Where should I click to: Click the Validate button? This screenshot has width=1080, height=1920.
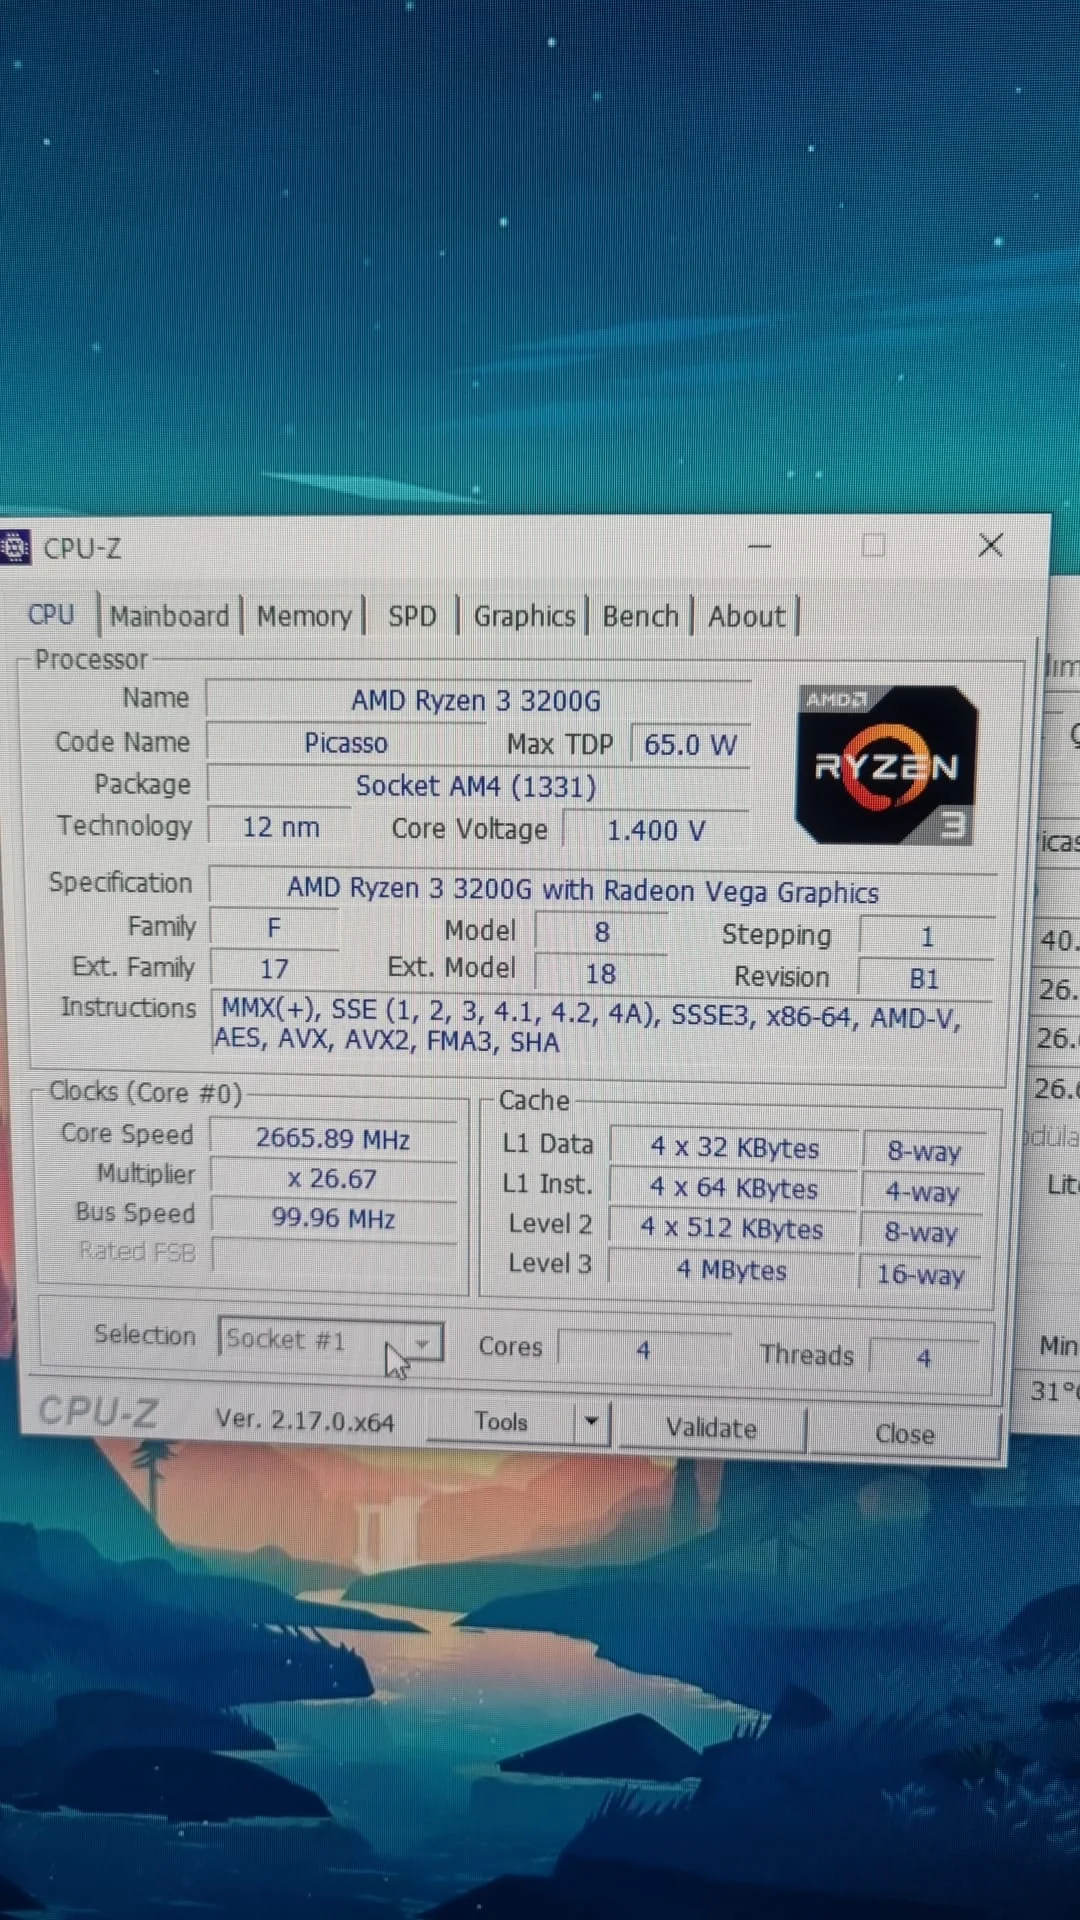pyautogui.click(x=712, y=1428)
